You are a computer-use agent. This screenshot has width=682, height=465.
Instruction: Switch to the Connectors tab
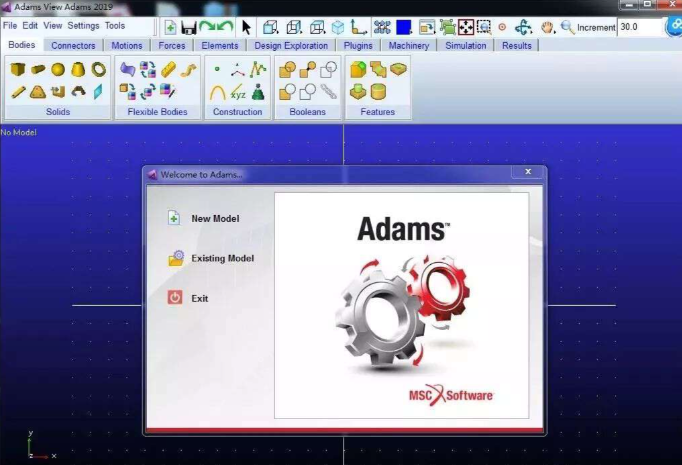tap(74, 45)
